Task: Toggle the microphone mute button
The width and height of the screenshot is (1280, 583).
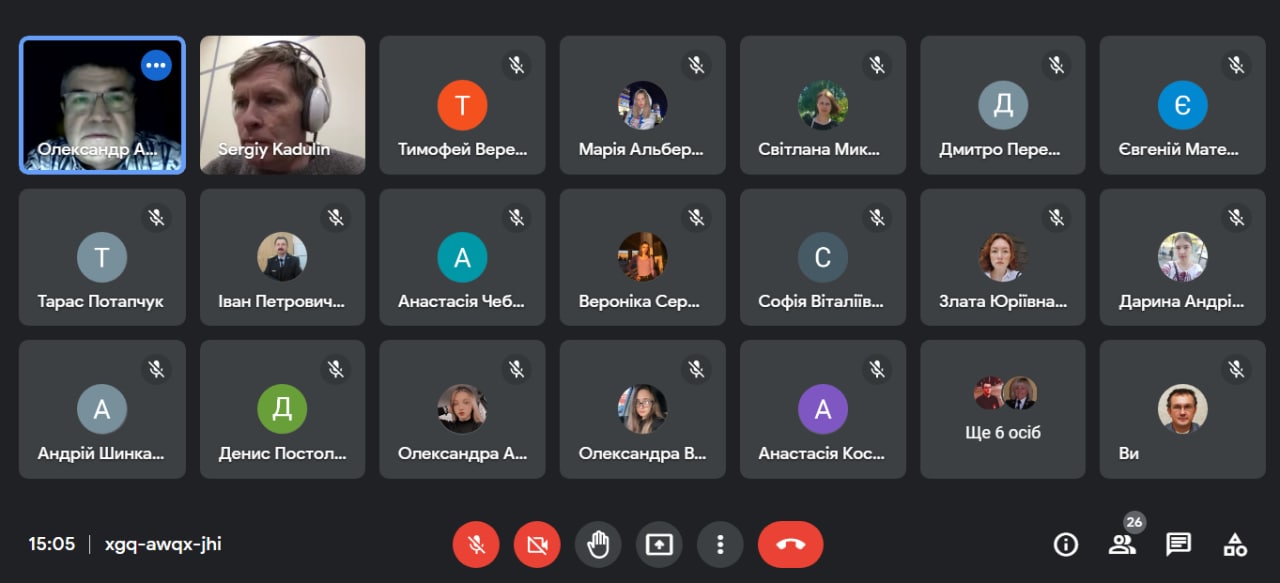Action: pyautogui.click(x=477, y=544)
